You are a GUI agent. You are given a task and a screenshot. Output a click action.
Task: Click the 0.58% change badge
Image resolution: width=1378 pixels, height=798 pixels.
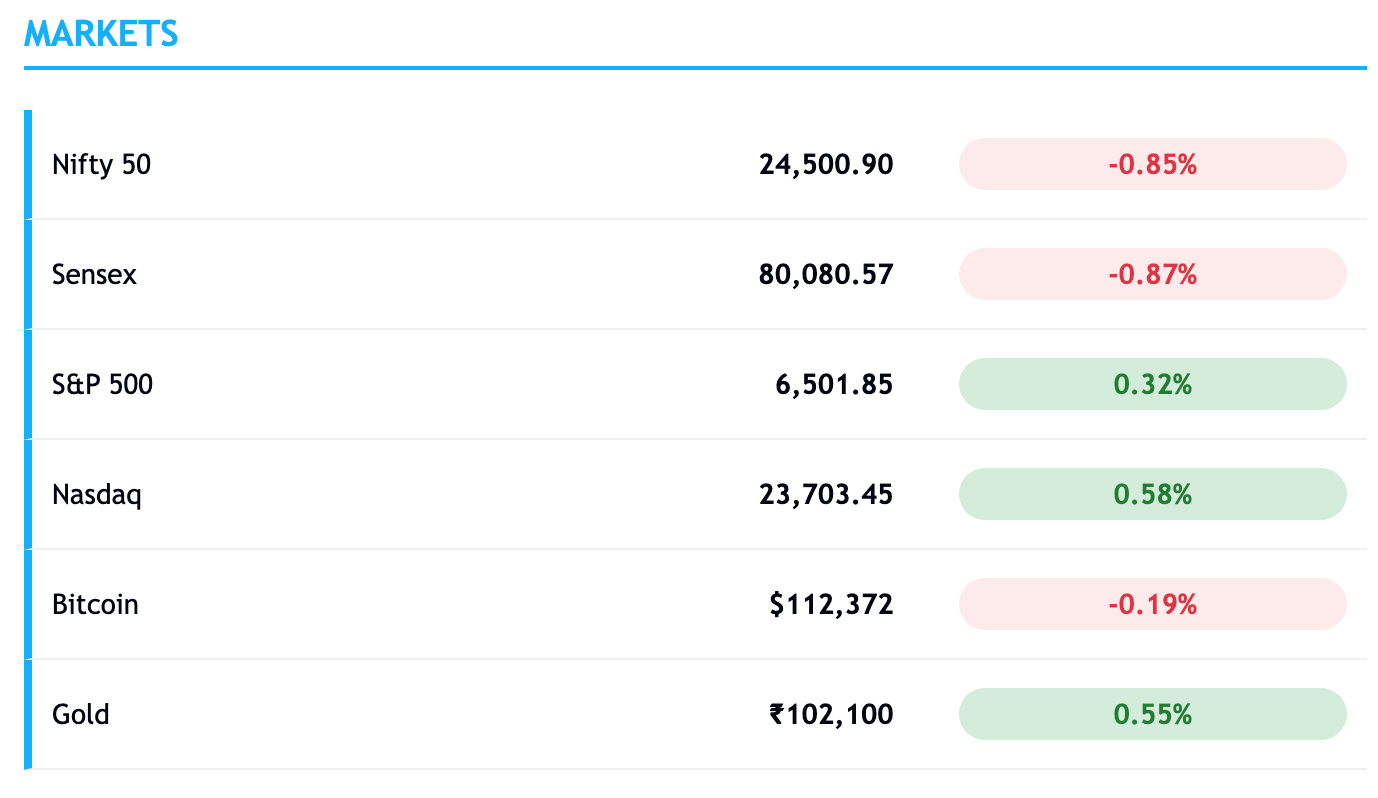point(1153,494)
